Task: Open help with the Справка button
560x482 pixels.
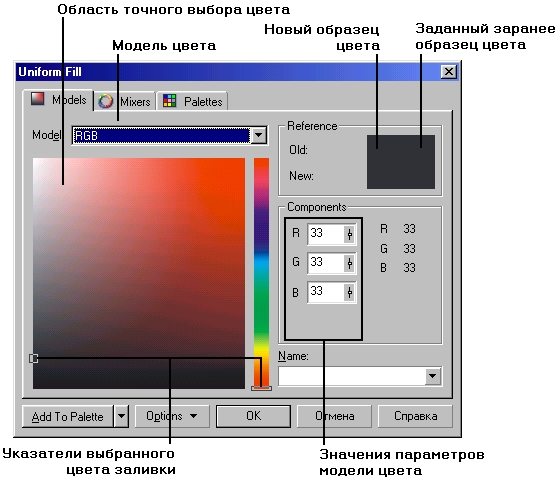Action: point(415,416)
